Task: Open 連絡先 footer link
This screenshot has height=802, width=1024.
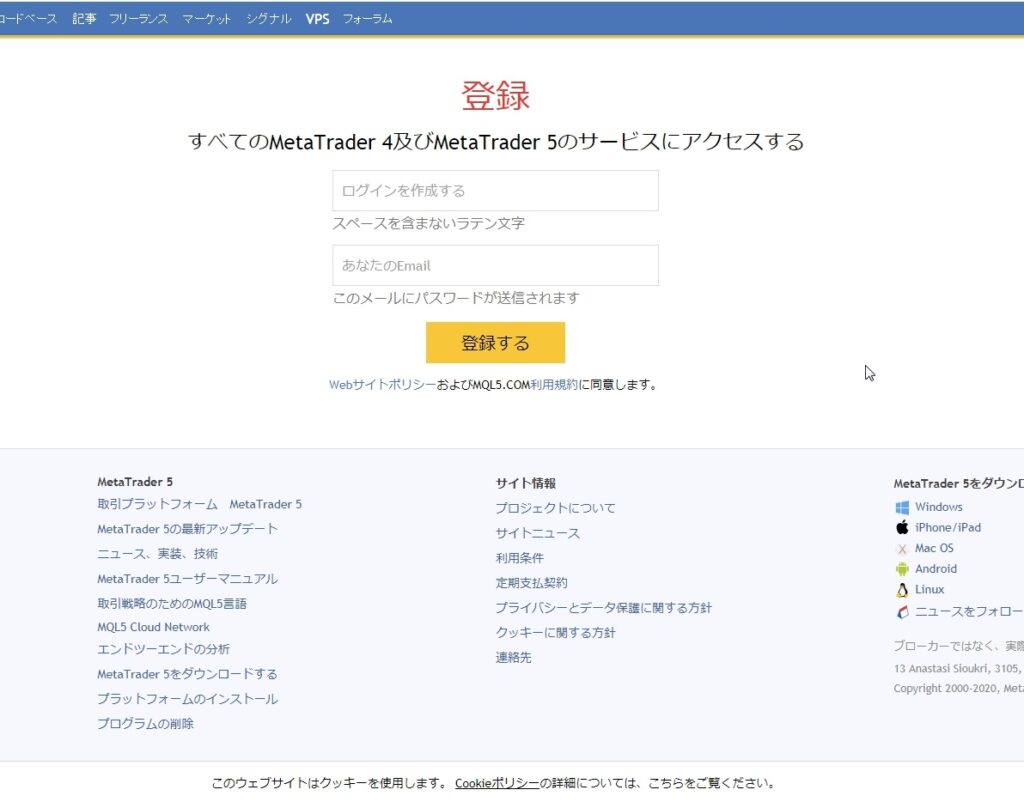Action: [513, 657]
